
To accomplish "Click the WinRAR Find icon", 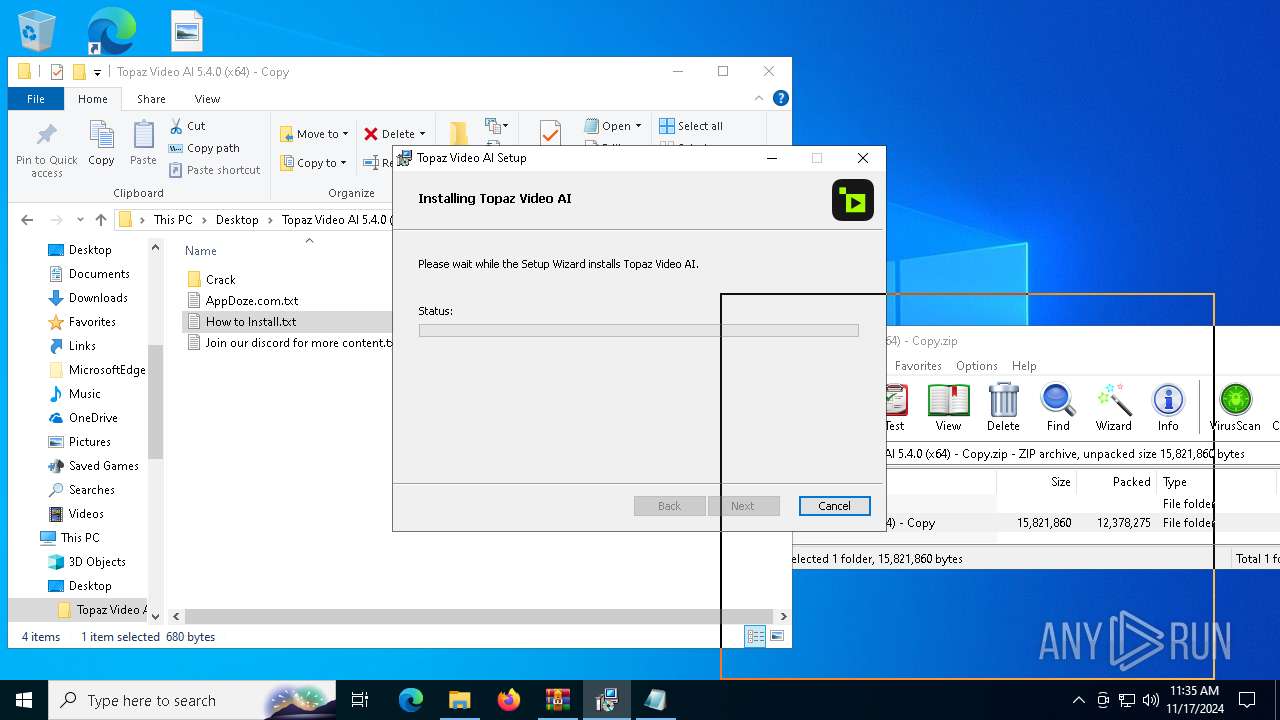I will [1058, 408].
